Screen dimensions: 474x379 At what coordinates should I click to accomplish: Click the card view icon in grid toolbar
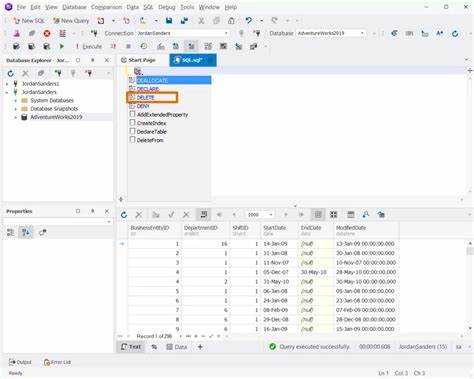point(333,215)
